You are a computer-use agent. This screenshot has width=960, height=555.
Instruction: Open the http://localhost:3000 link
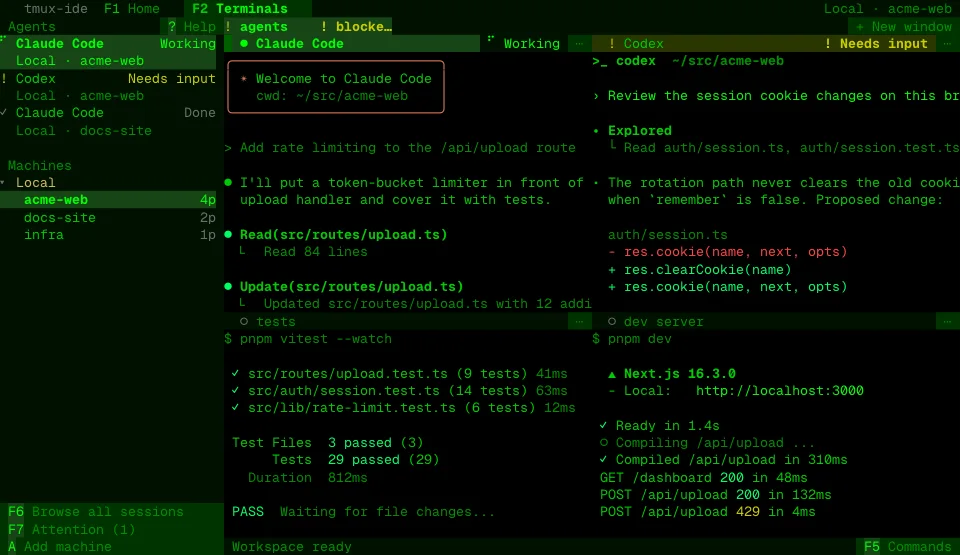coord(779,390)
